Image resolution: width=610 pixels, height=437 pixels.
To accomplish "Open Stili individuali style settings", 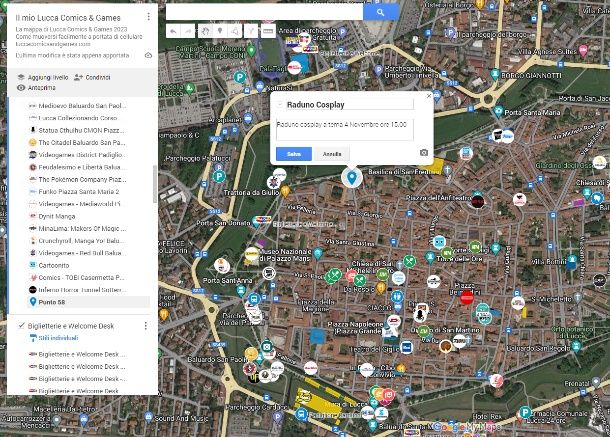I will [x=54, y=338].
